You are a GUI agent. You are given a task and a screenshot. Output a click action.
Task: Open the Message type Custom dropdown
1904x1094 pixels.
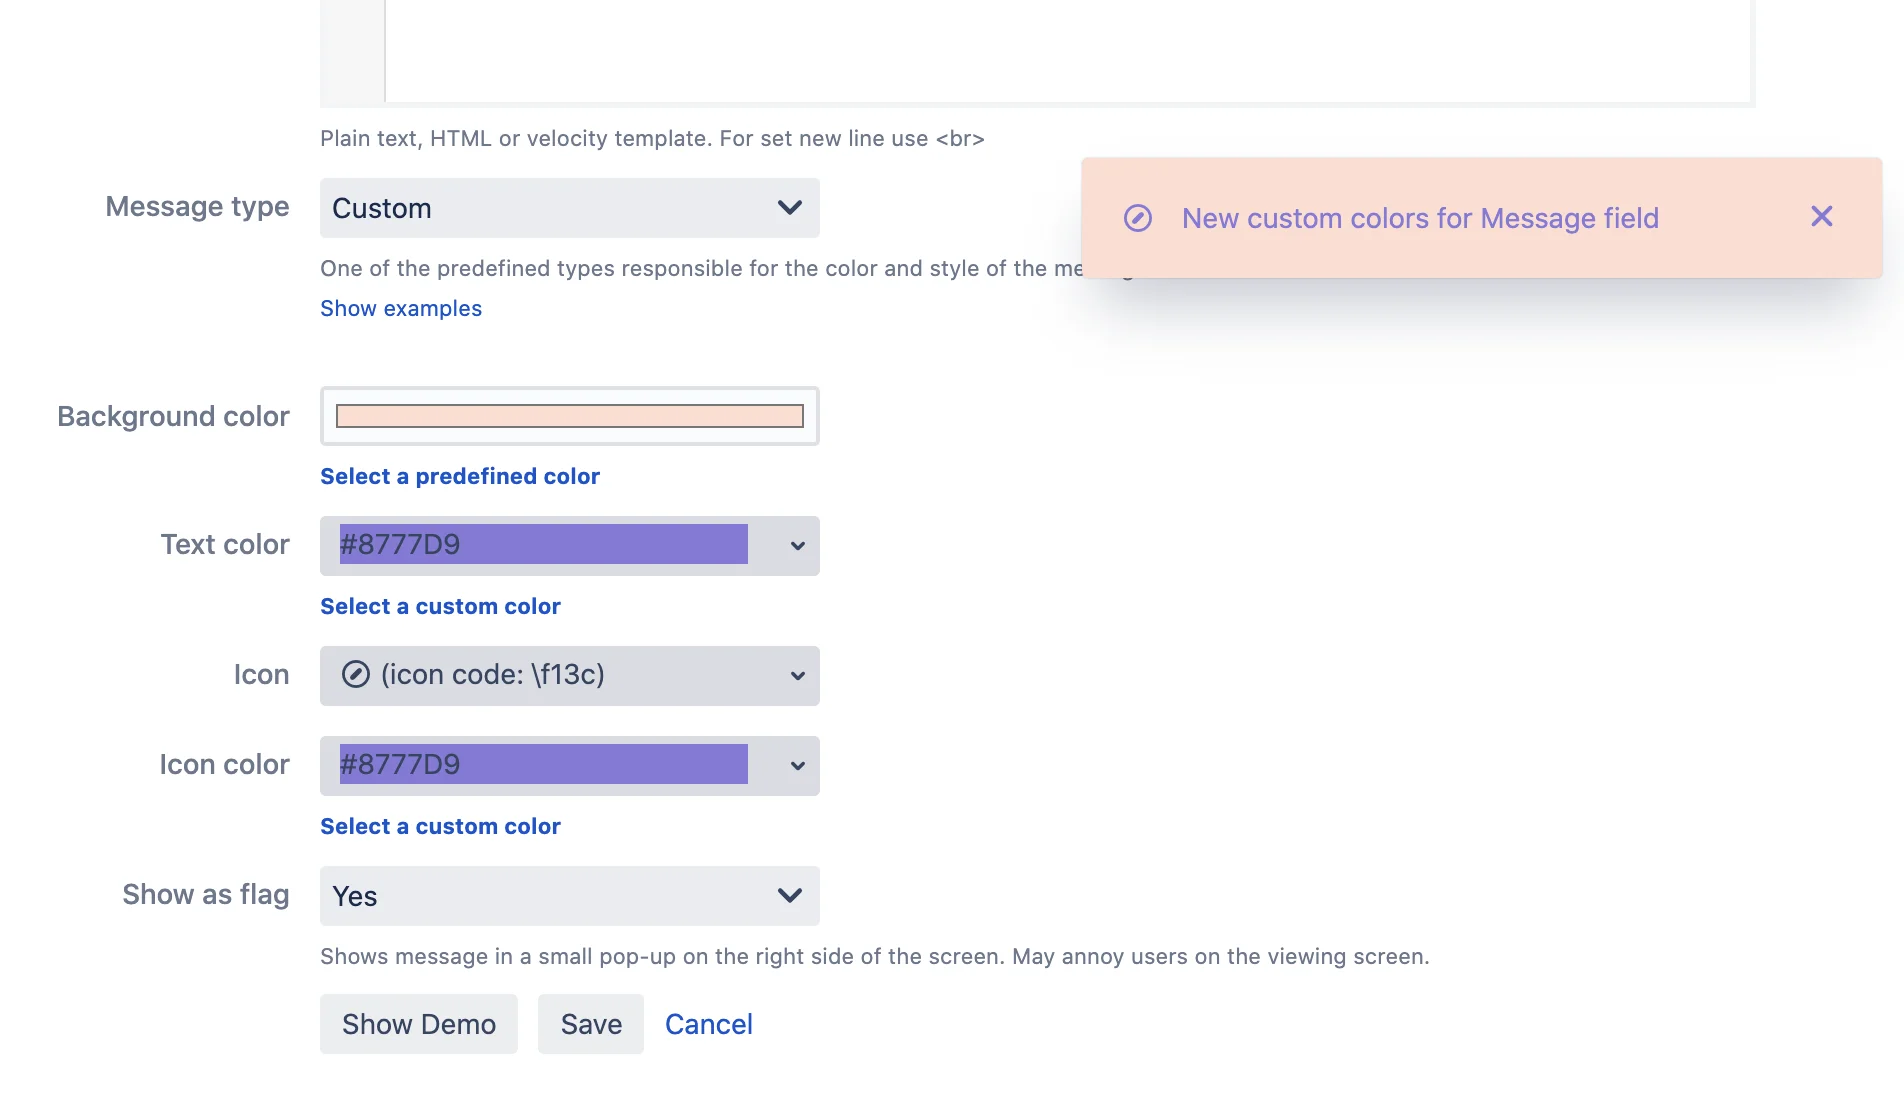570,208
